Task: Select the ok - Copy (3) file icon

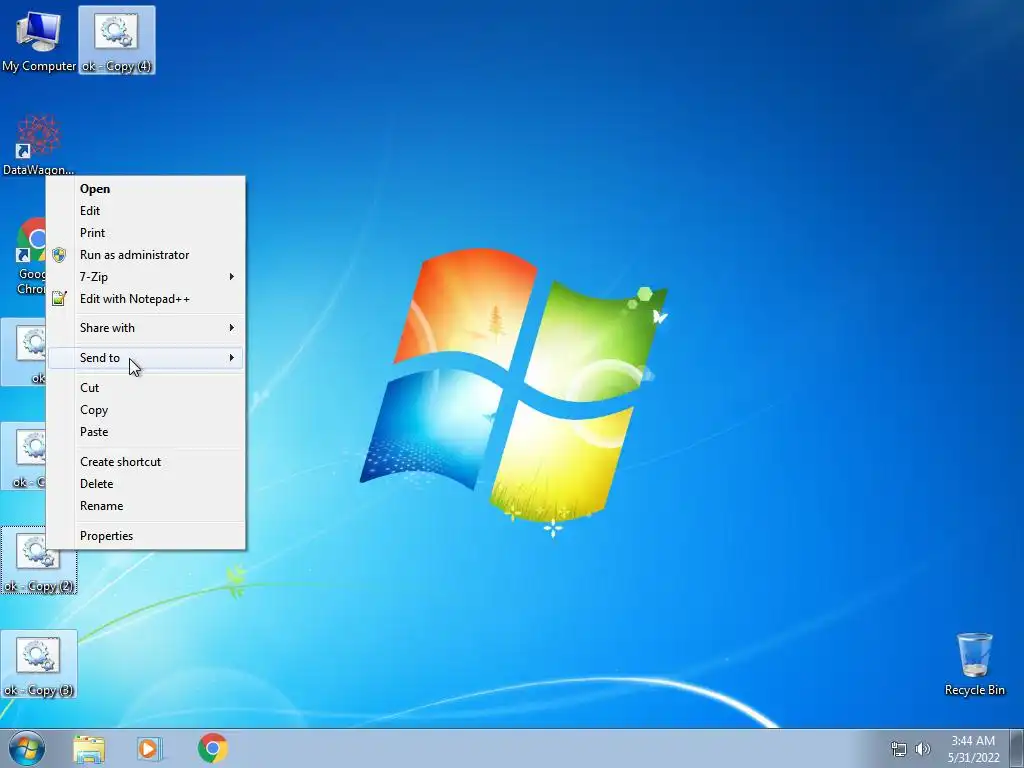Action: pyautogui.click(x=39, y=665)
